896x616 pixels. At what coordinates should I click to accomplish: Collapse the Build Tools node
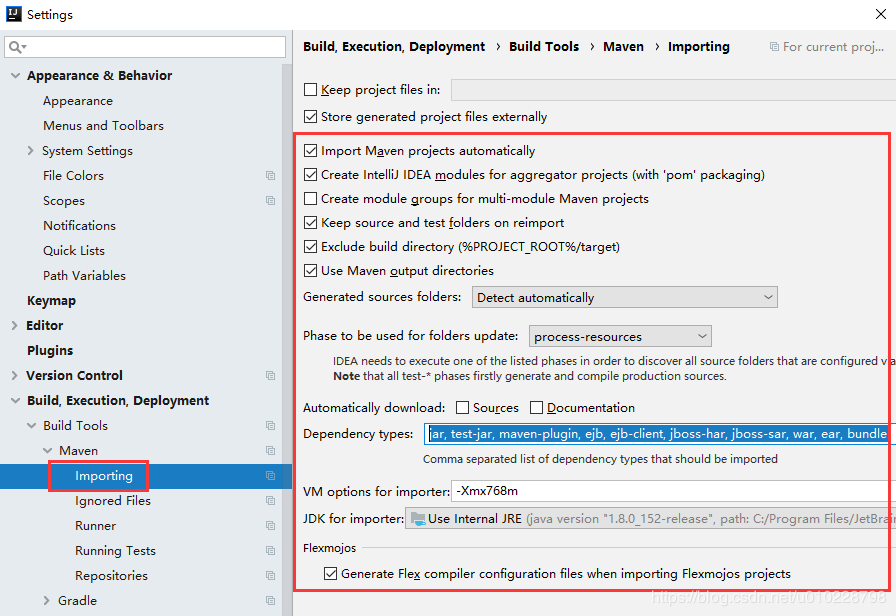(31, 426)
